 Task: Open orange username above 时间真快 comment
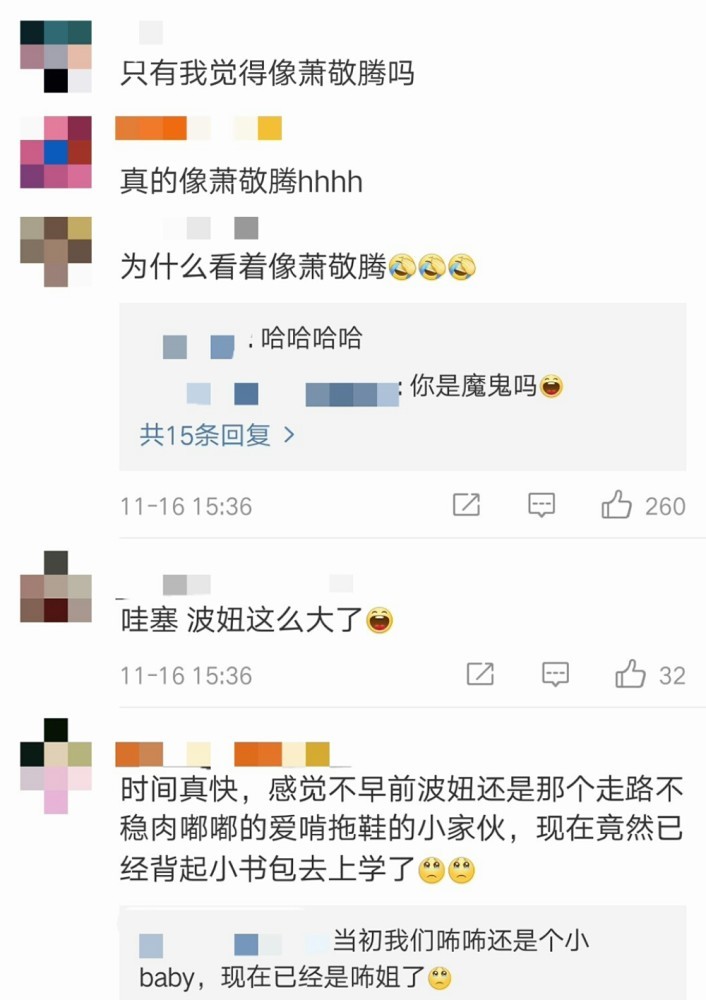[223, 754]
